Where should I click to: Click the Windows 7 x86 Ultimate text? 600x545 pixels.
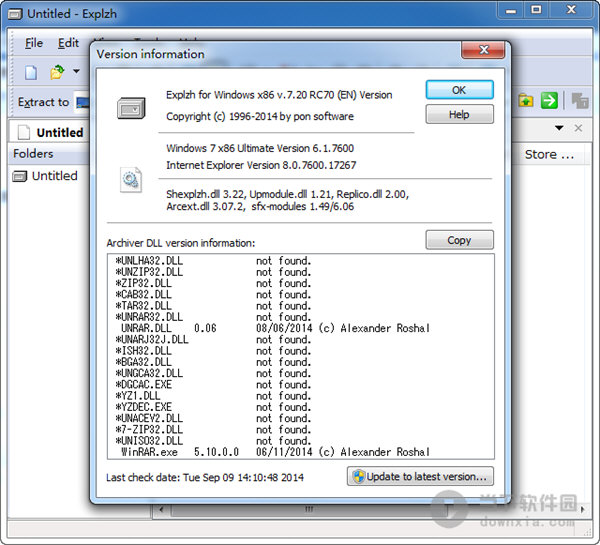[260, 148]
